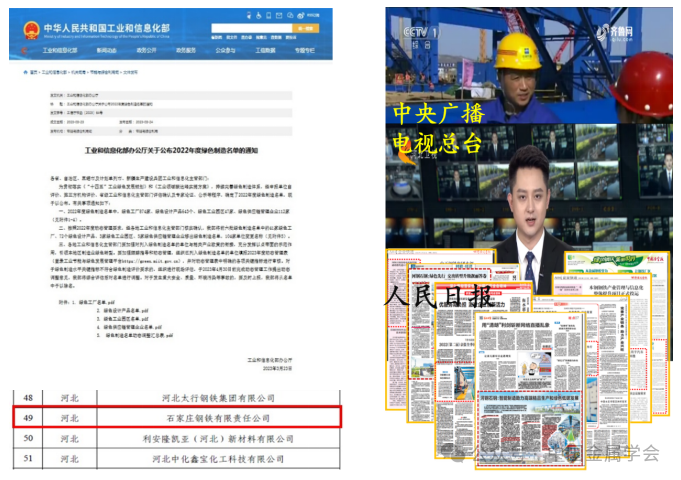Image resolution: width=681 pixels, height=480 pixels.
Task: Click the yellow caption 中央广播
Action: click(x=439, y=113)
